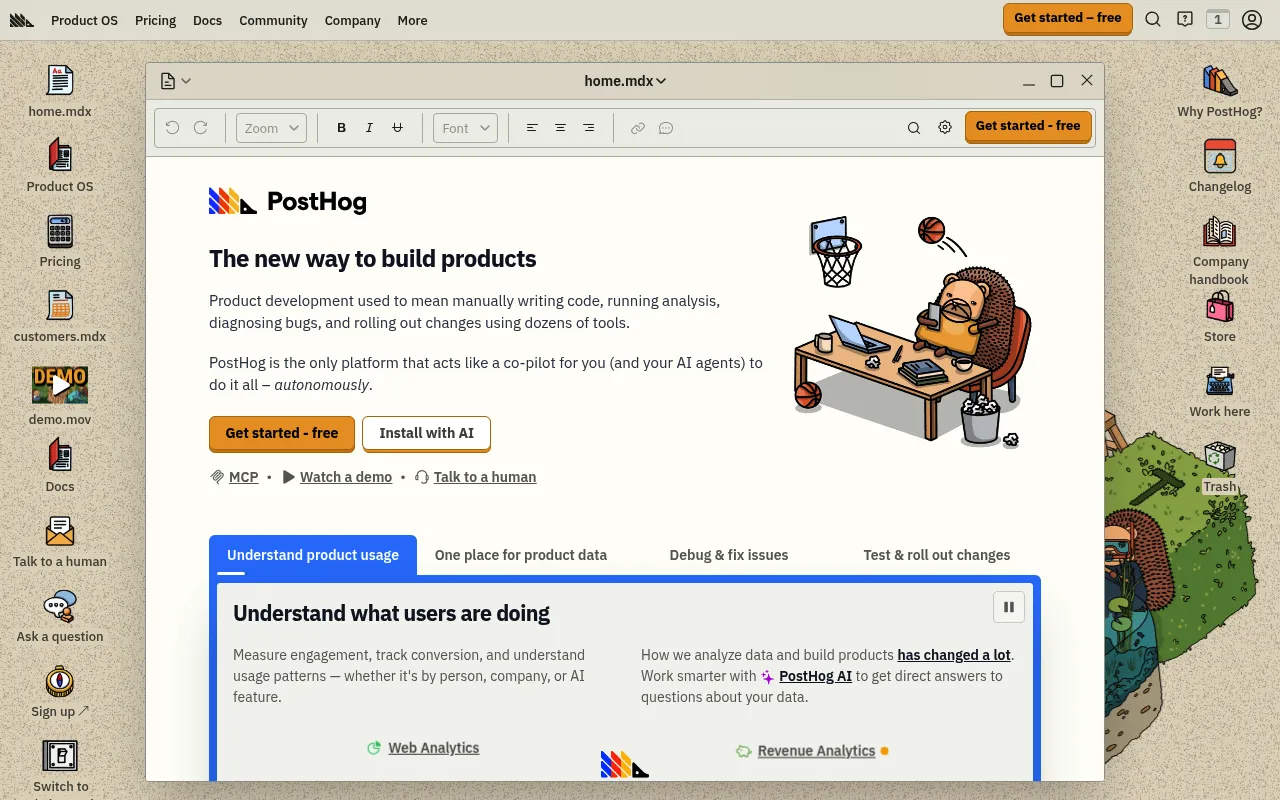The width and height of the screenshot is (1280, 800).
Task: Toggle italic formatting
Action: [369, 128]
